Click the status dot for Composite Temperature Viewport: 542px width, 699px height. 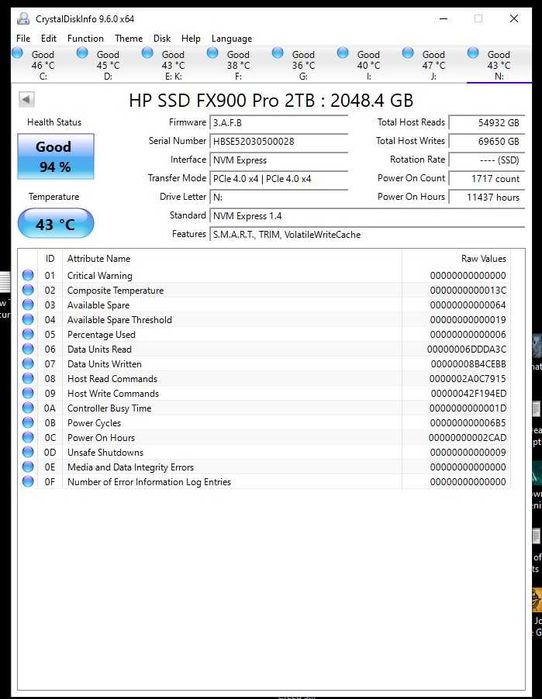[28, 290]
